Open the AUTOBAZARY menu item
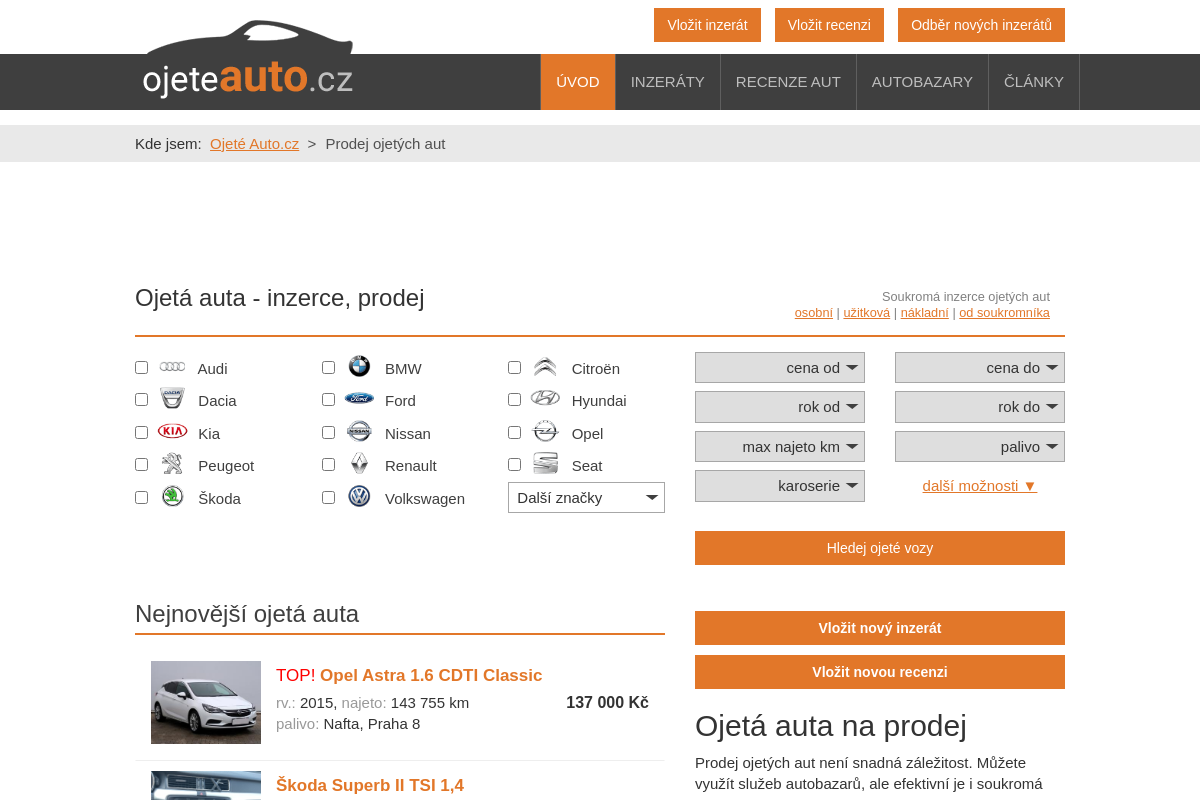The width and height of the screenshot is (1200, 800). [x=922, y=82]
